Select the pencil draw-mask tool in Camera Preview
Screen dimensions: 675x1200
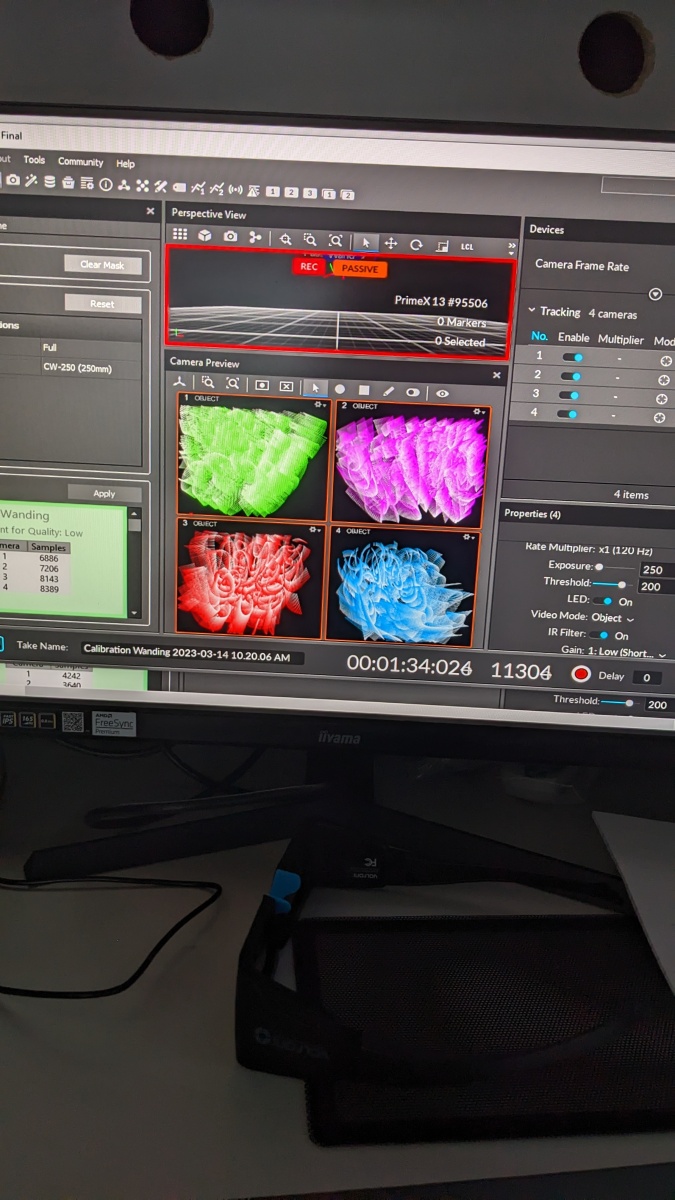click(x=388, y=390)
